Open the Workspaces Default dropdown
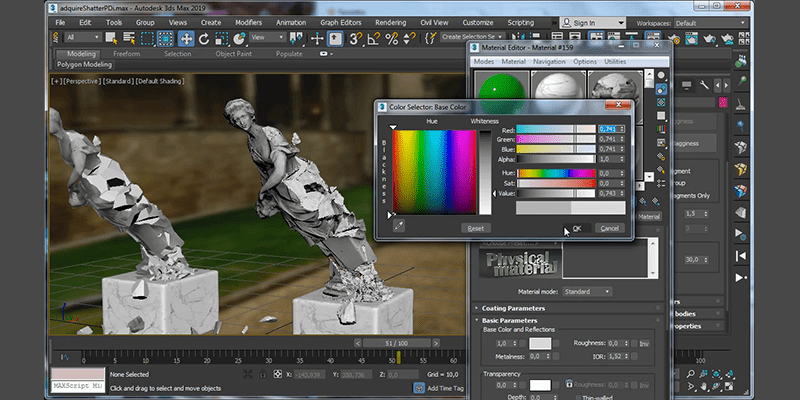 tap(712, 21)
